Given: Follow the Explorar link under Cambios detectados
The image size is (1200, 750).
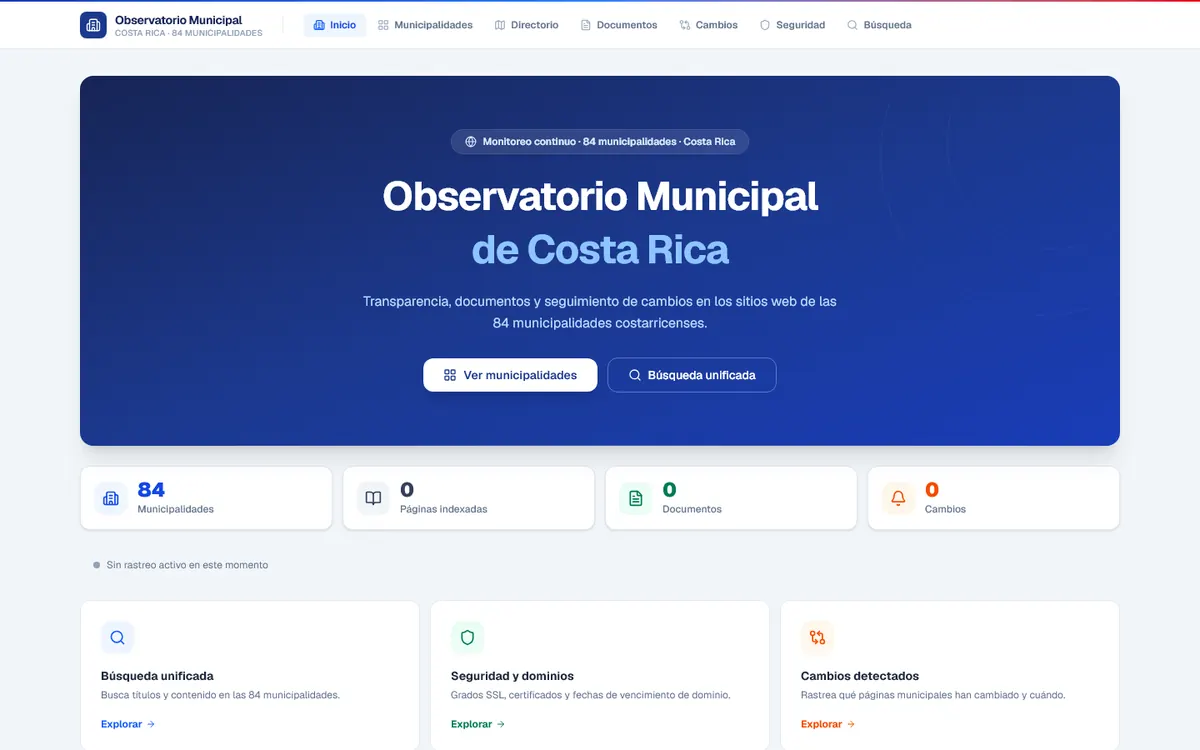Looking at the screenshot, I should tap(828, 724).
